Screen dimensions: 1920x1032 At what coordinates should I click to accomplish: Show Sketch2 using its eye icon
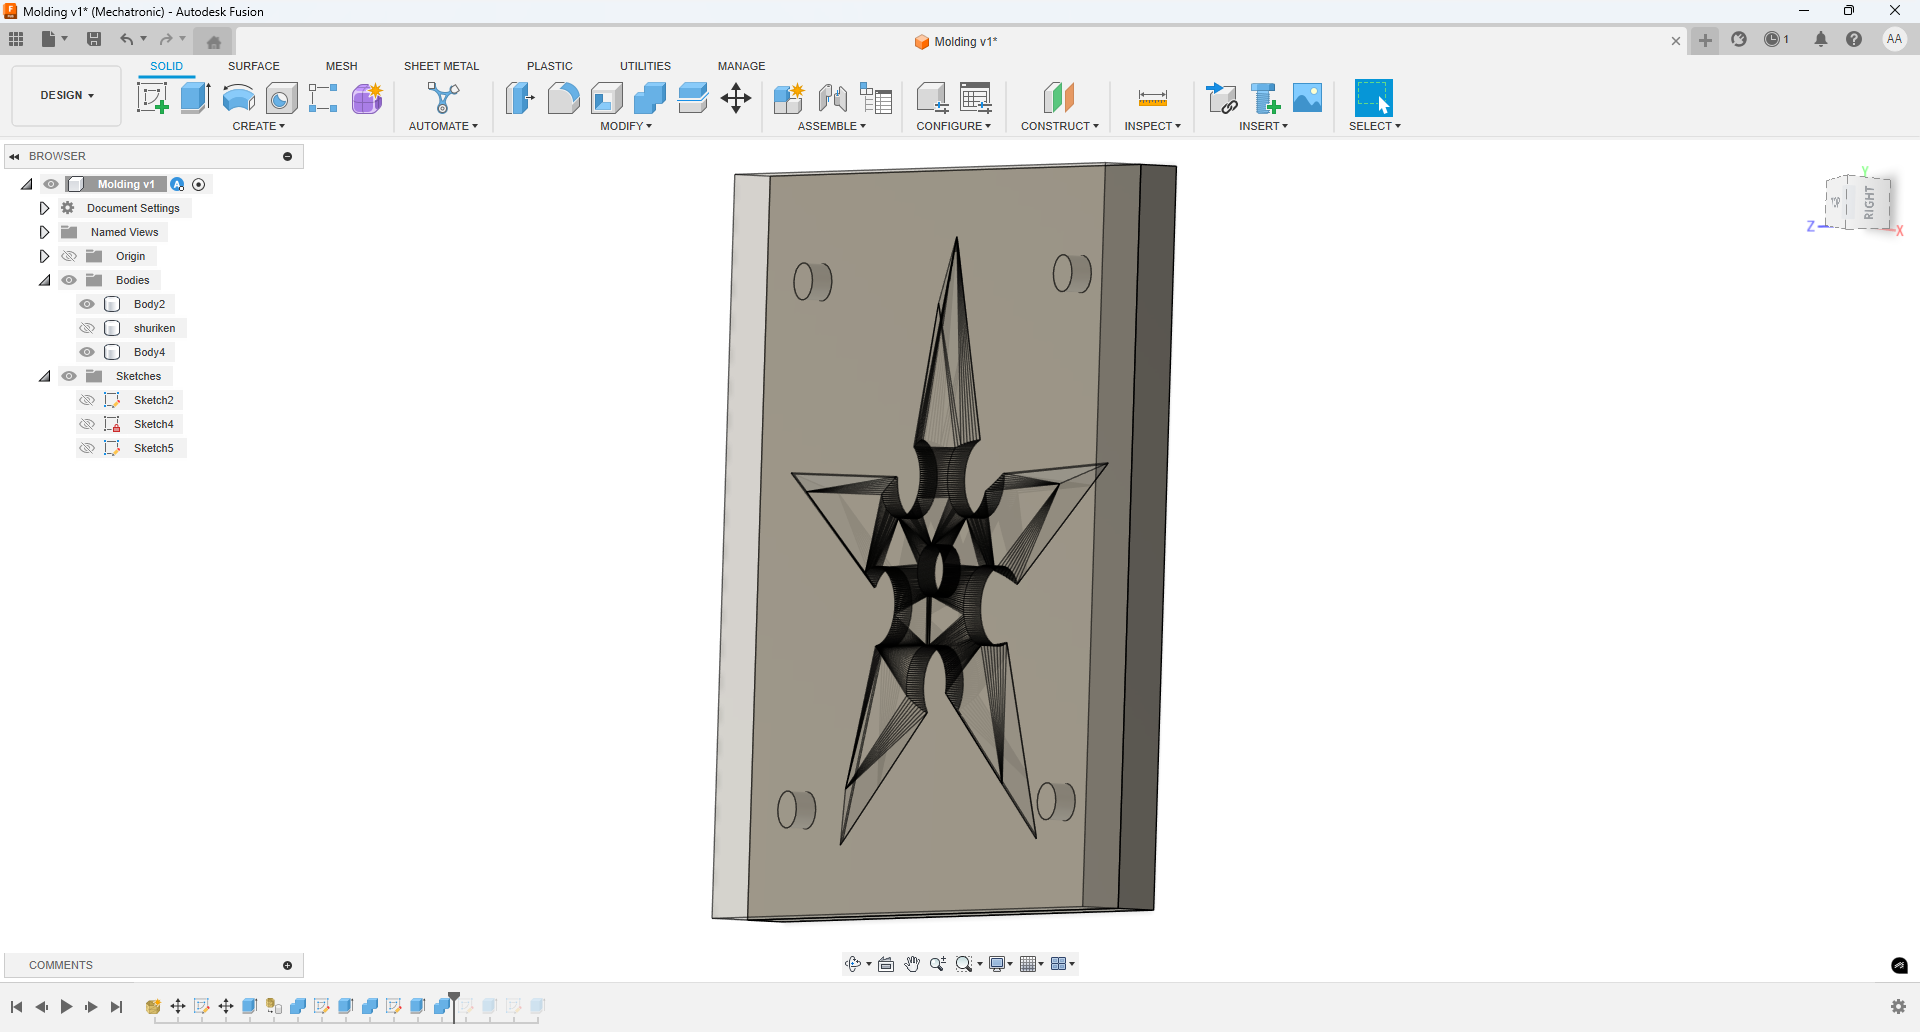coord(87,400)
